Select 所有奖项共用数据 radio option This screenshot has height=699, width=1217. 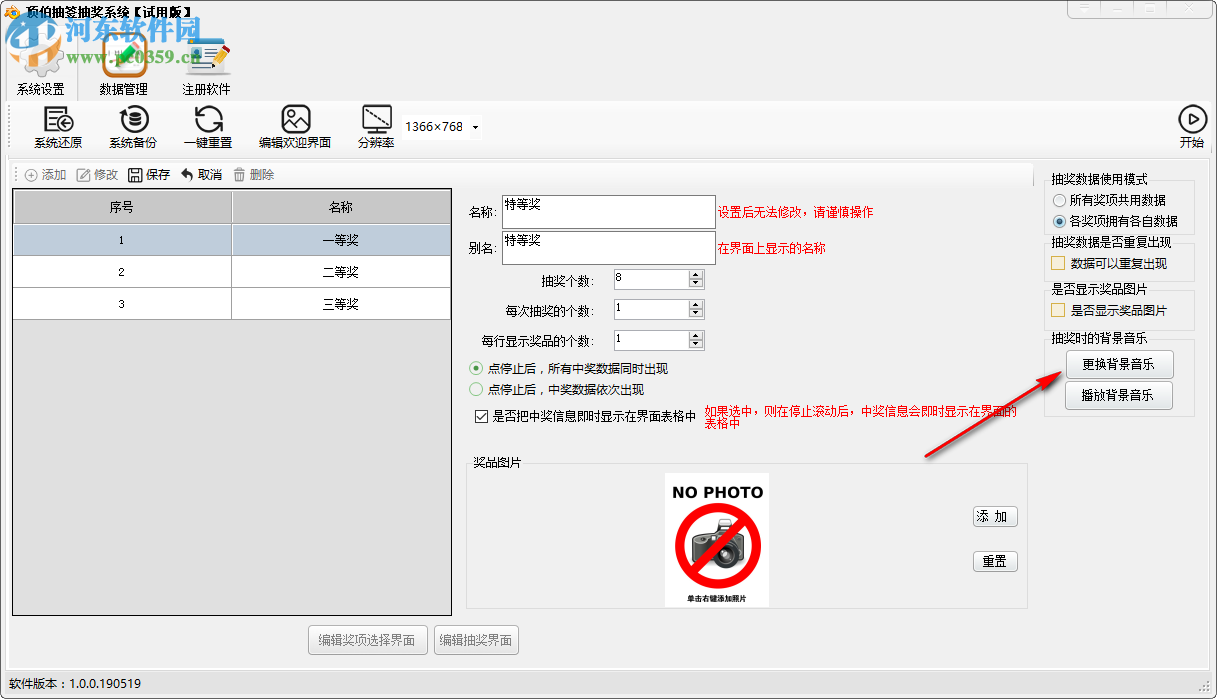coord(1059,200)
